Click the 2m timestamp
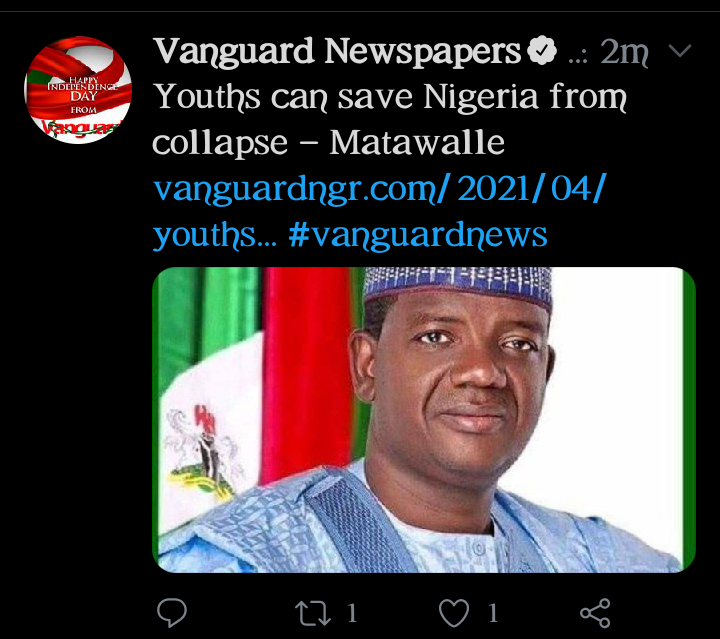720x639 pixels. tap(624, 51)
